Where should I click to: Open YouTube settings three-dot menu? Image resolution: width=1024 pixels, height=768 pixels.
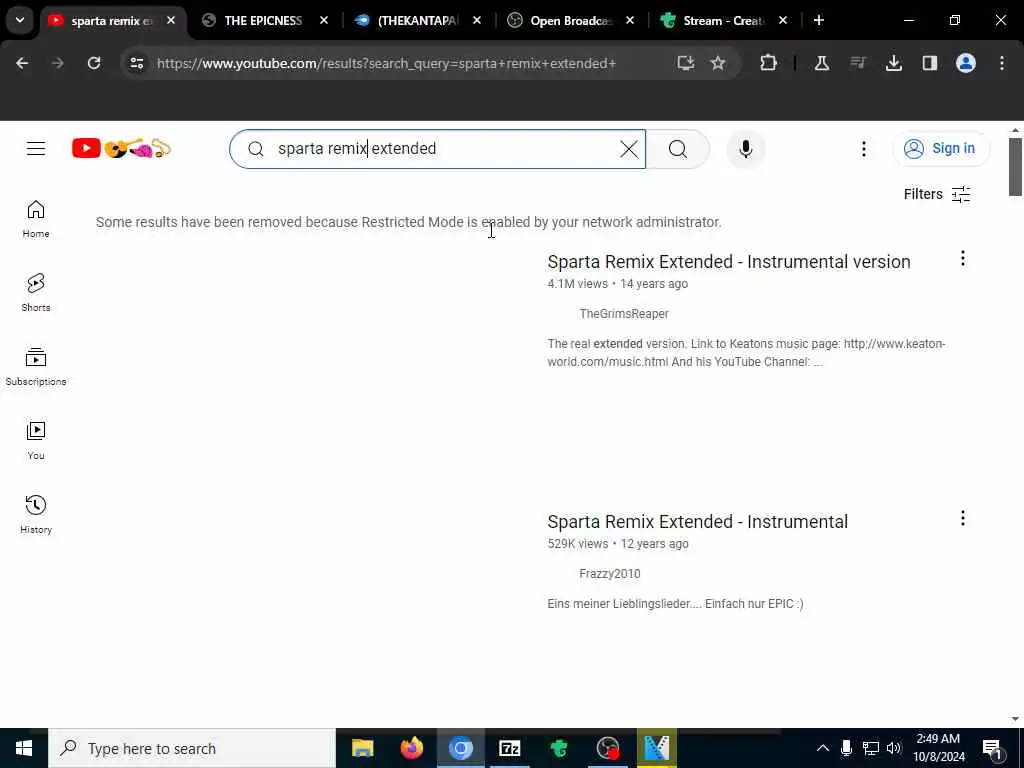click(x=863, y=149)
